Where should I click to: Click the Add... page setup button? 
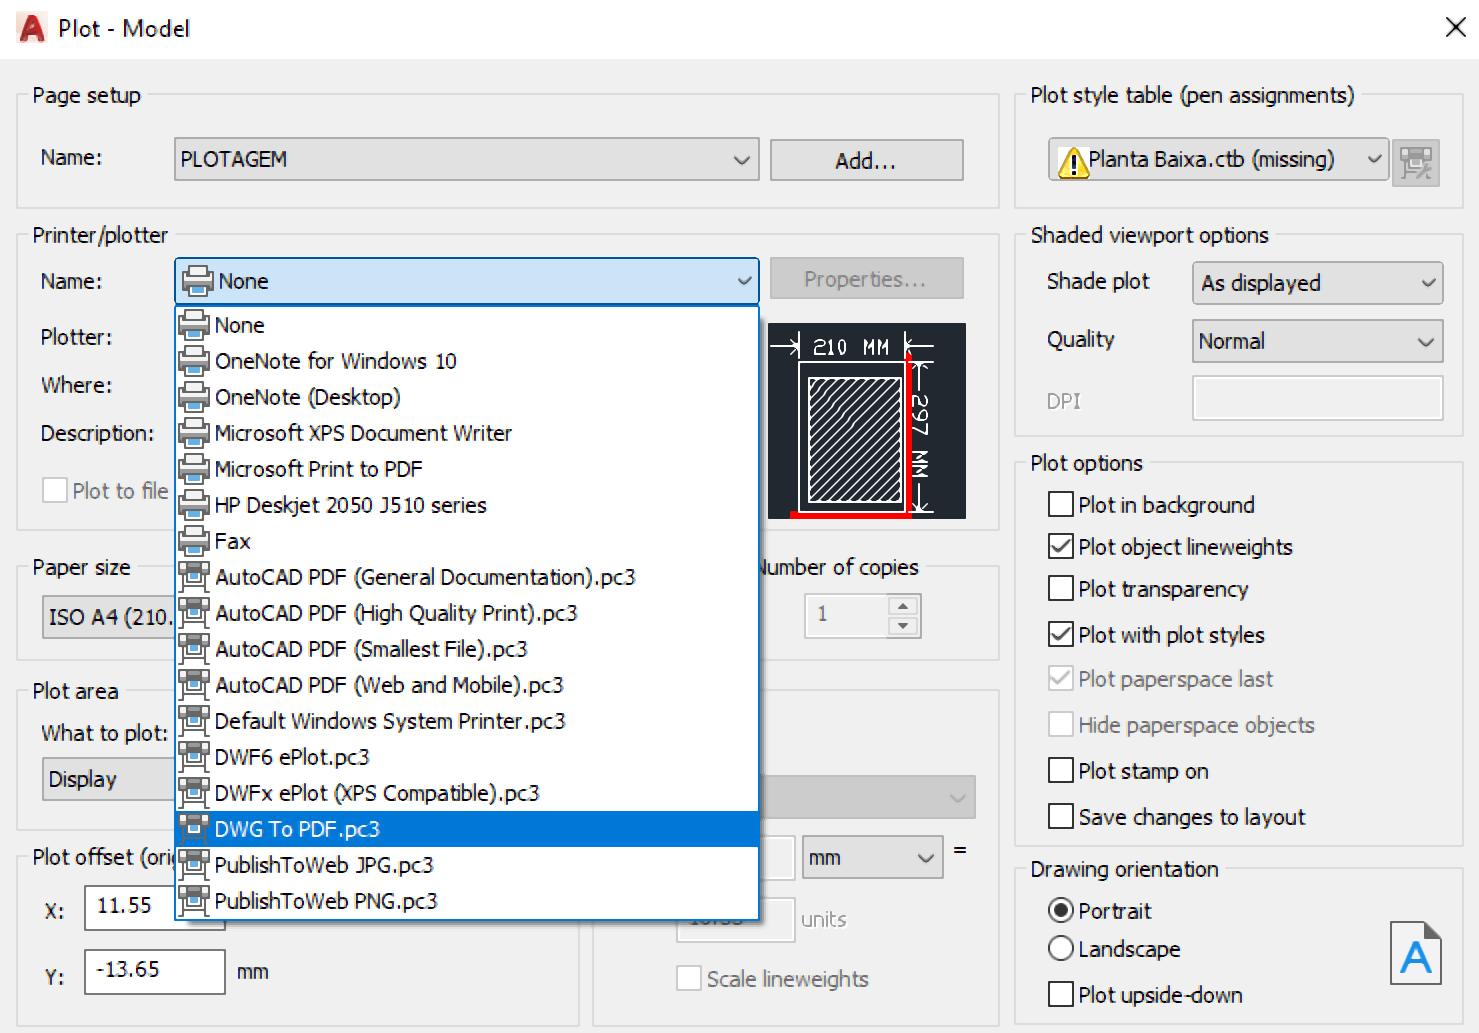866,160
